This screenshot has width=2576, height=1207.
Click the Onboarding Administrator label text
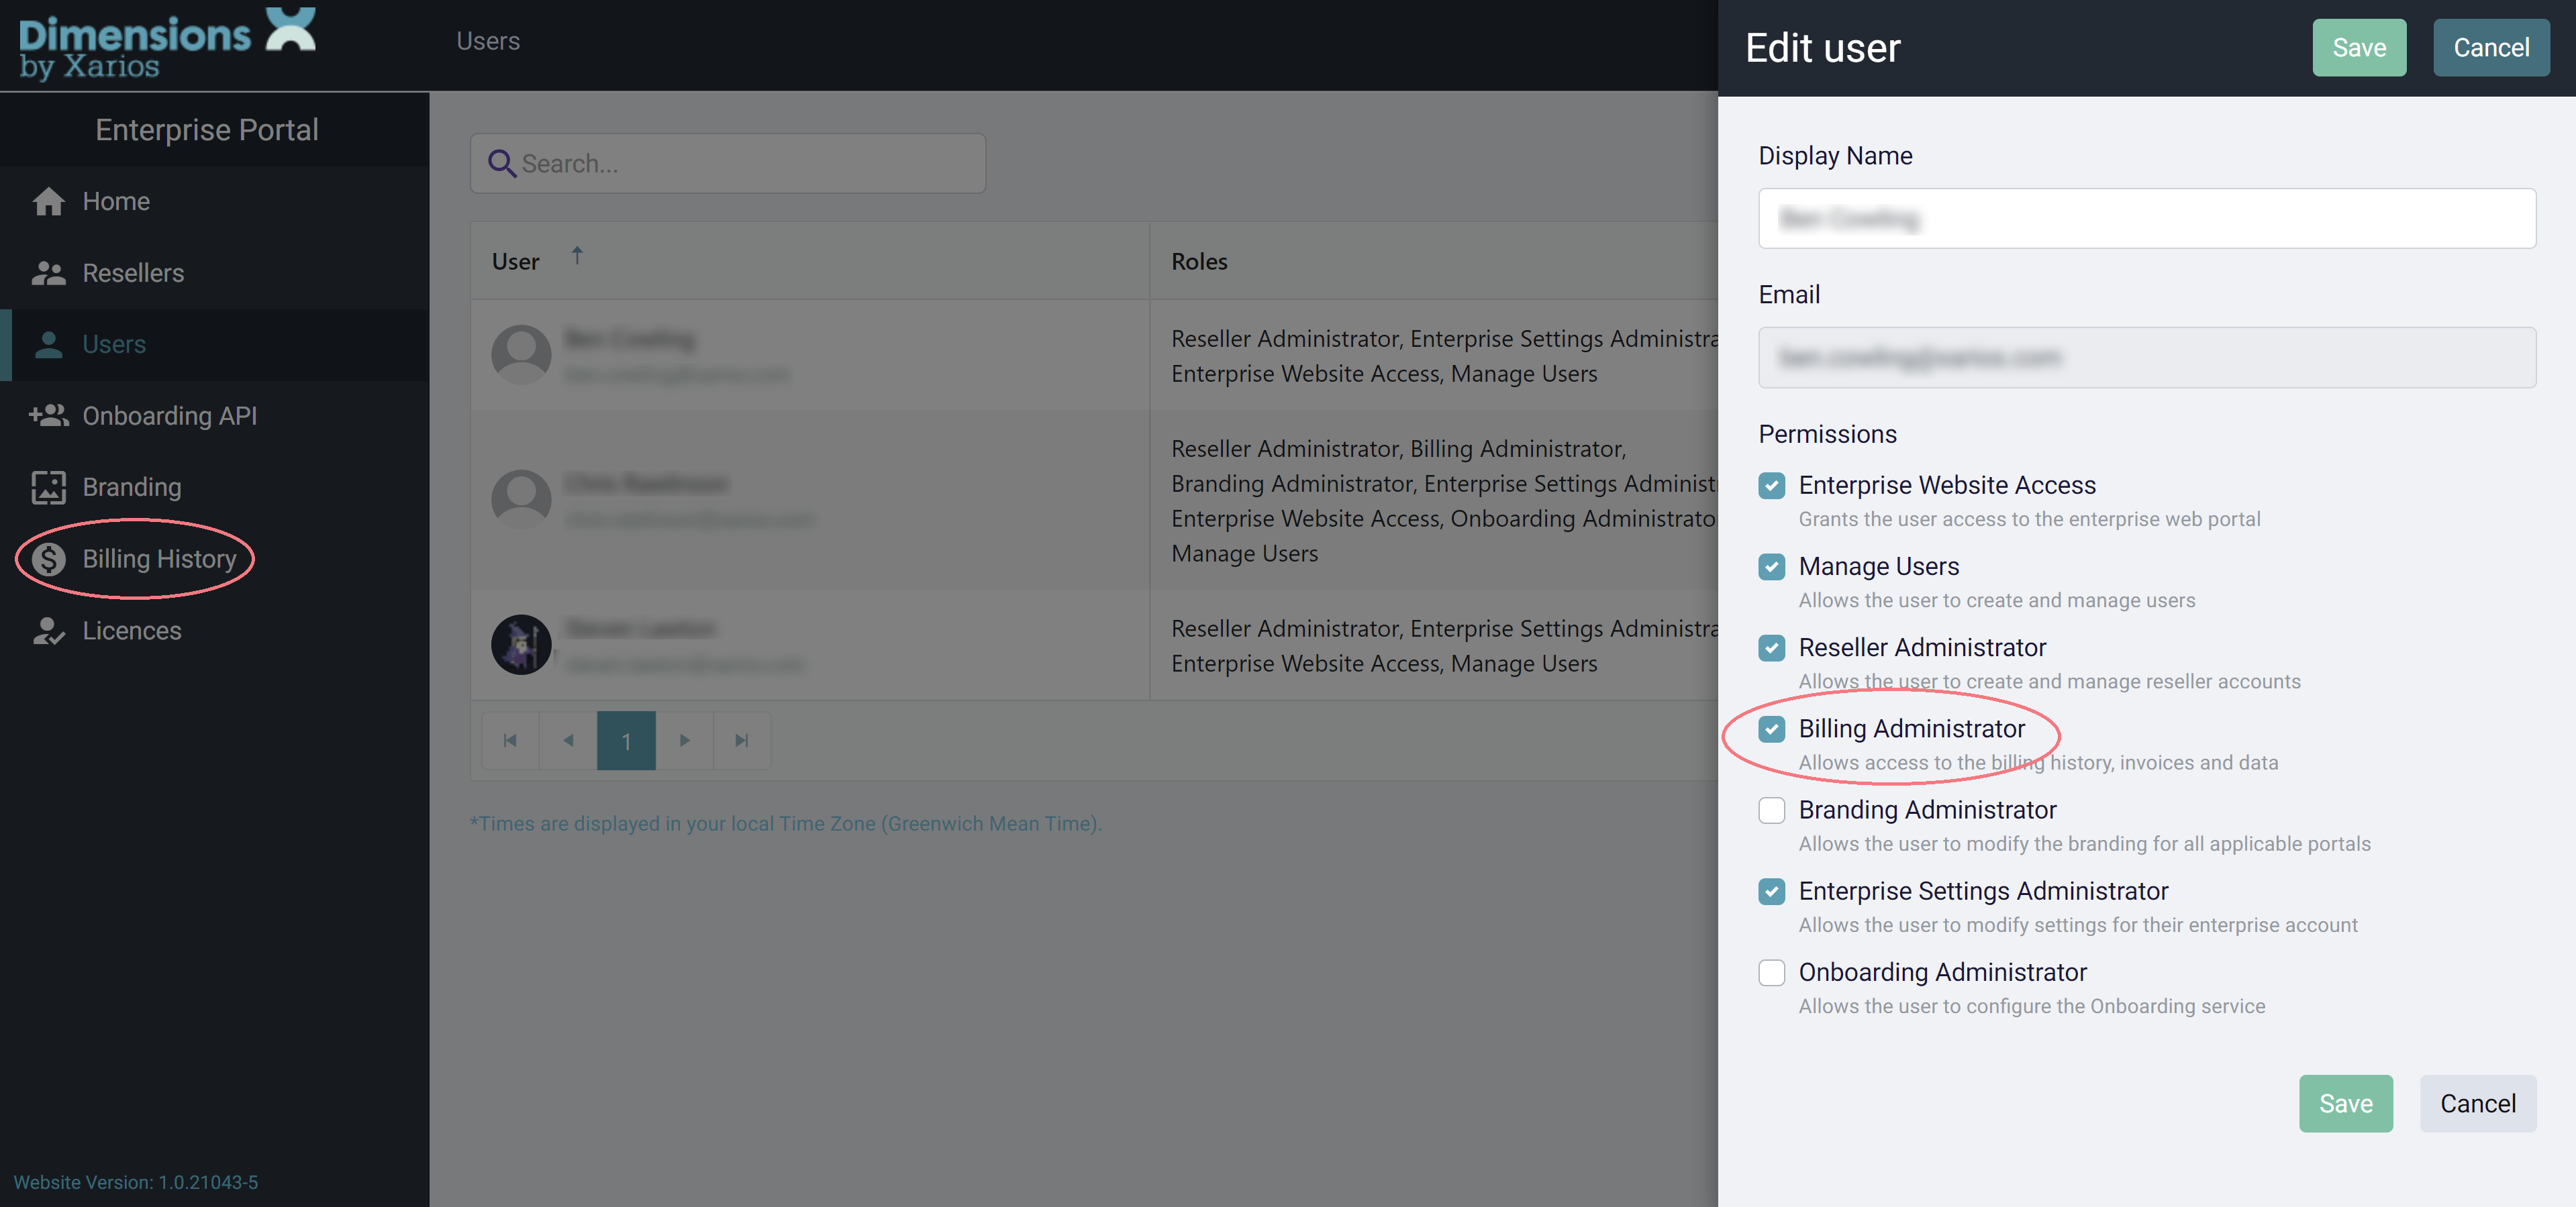(x=1942, y=972)
